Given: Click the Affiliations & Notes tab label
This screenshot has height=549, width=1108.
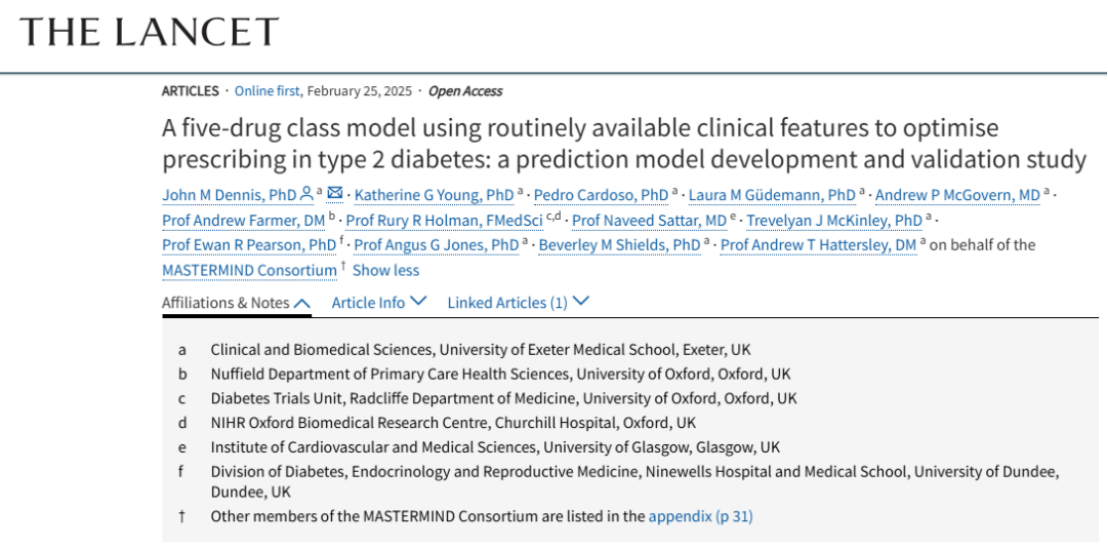Looking at the screenshot, I should pyautogui.click(x=226, y=302).
